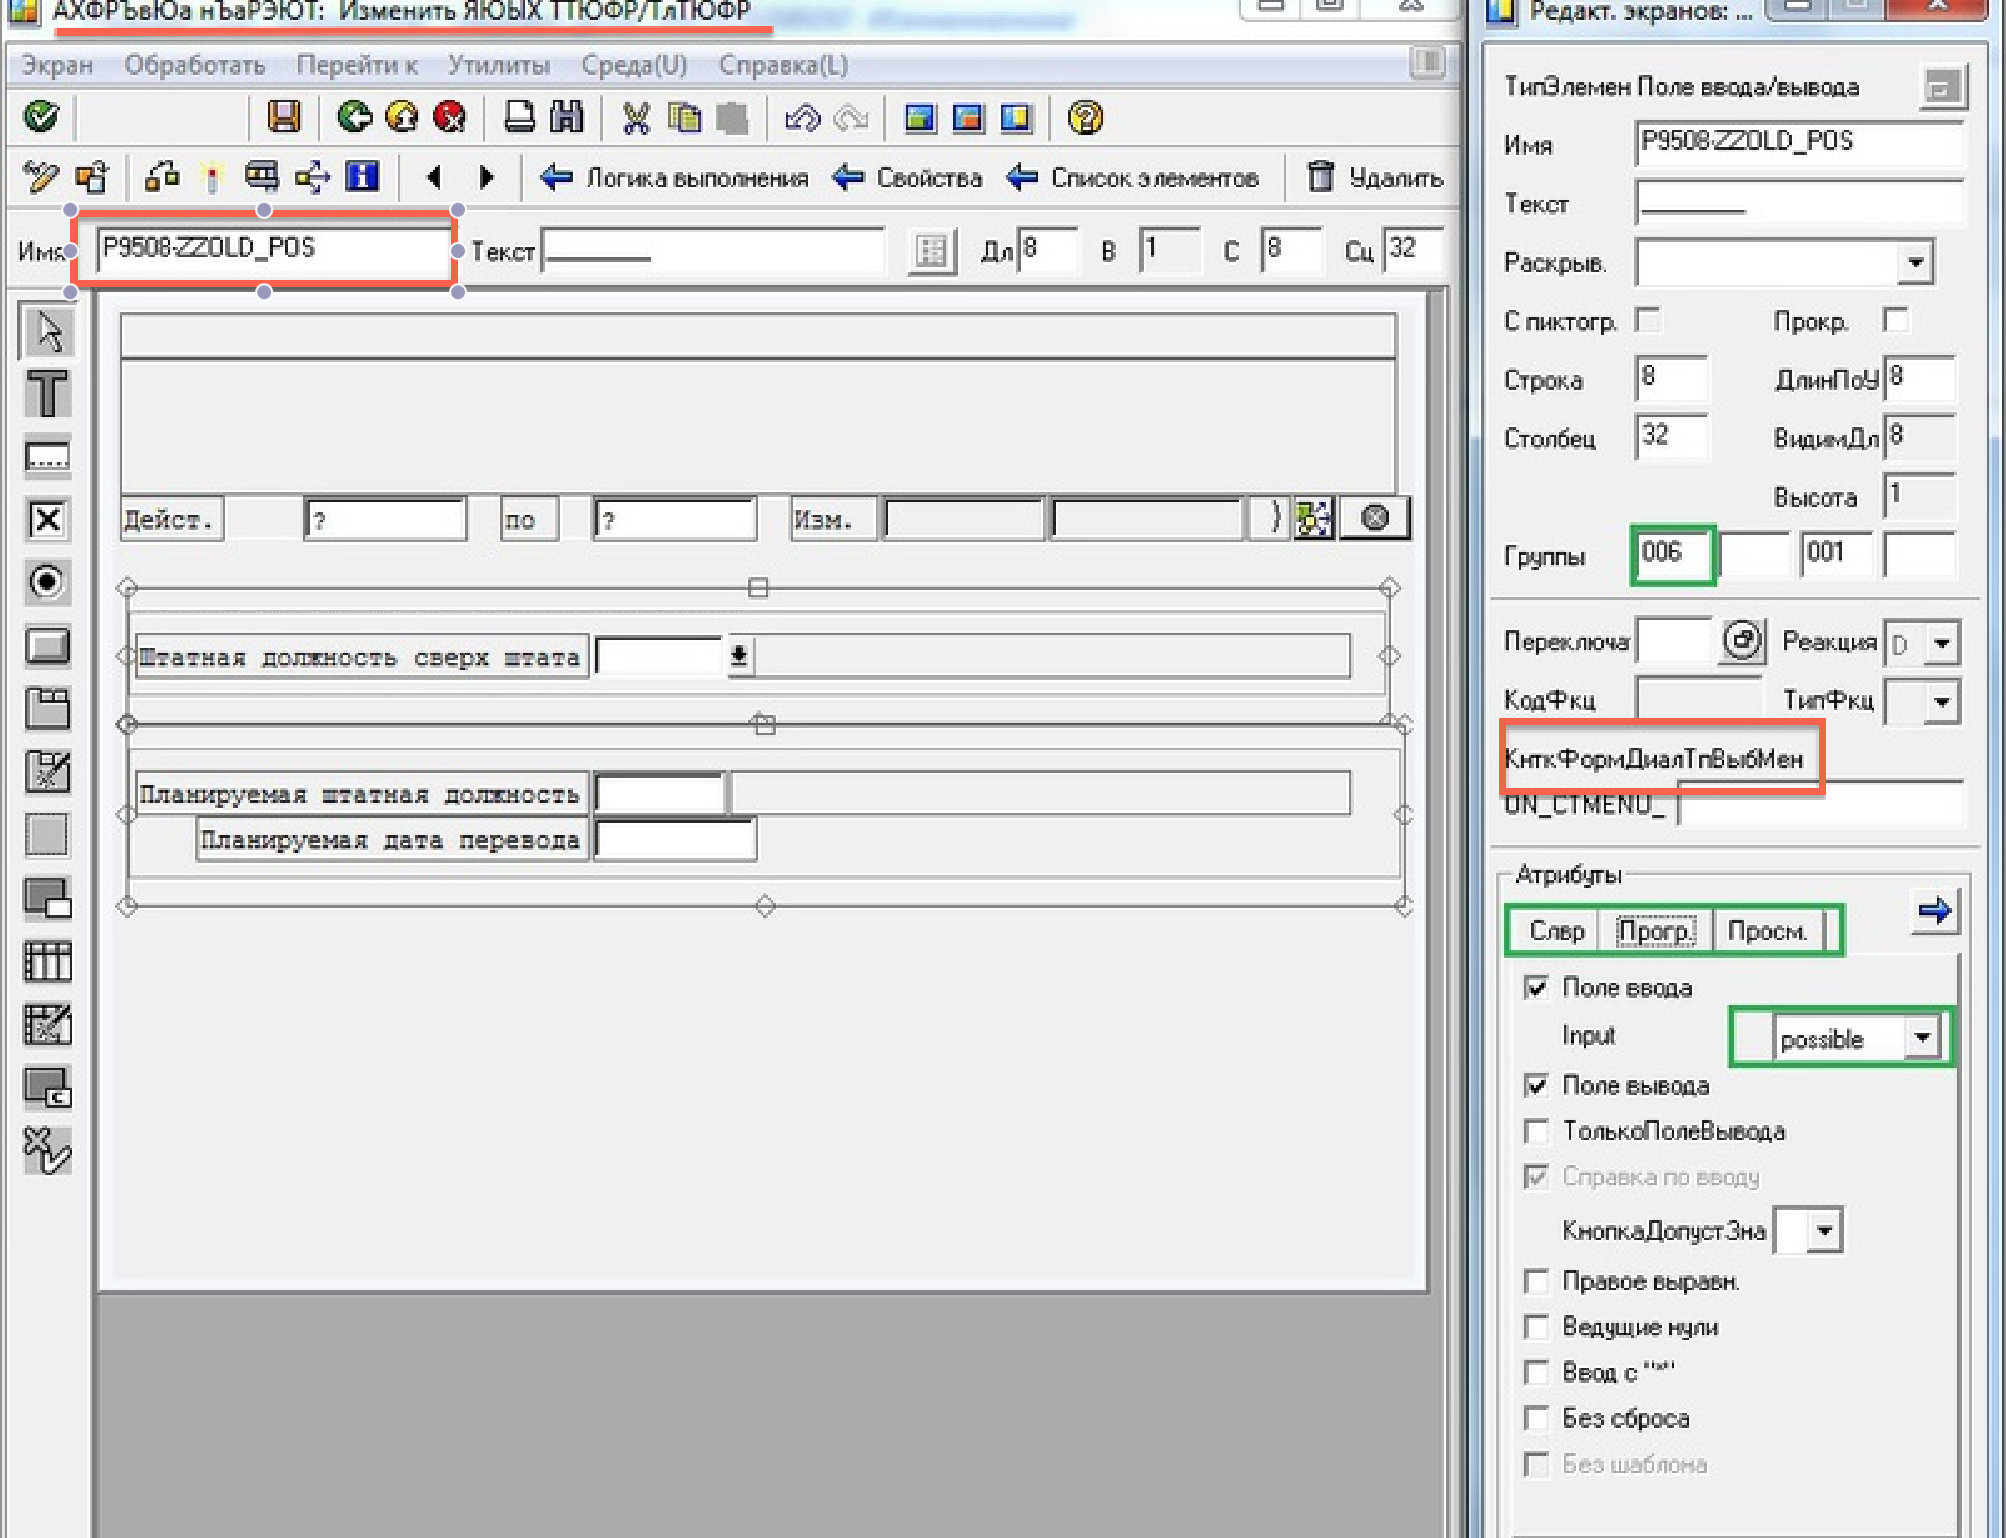2006x1538 pixels.
Task: Open the Input 'possible' dropdown
Action: 1922,1038
